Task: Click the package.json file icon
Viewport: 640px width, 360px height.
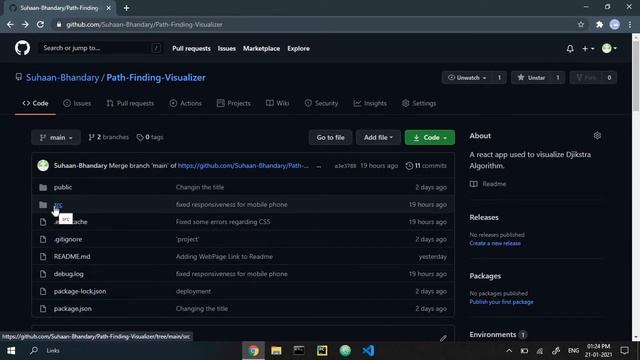Action: [x=43, y=309]
